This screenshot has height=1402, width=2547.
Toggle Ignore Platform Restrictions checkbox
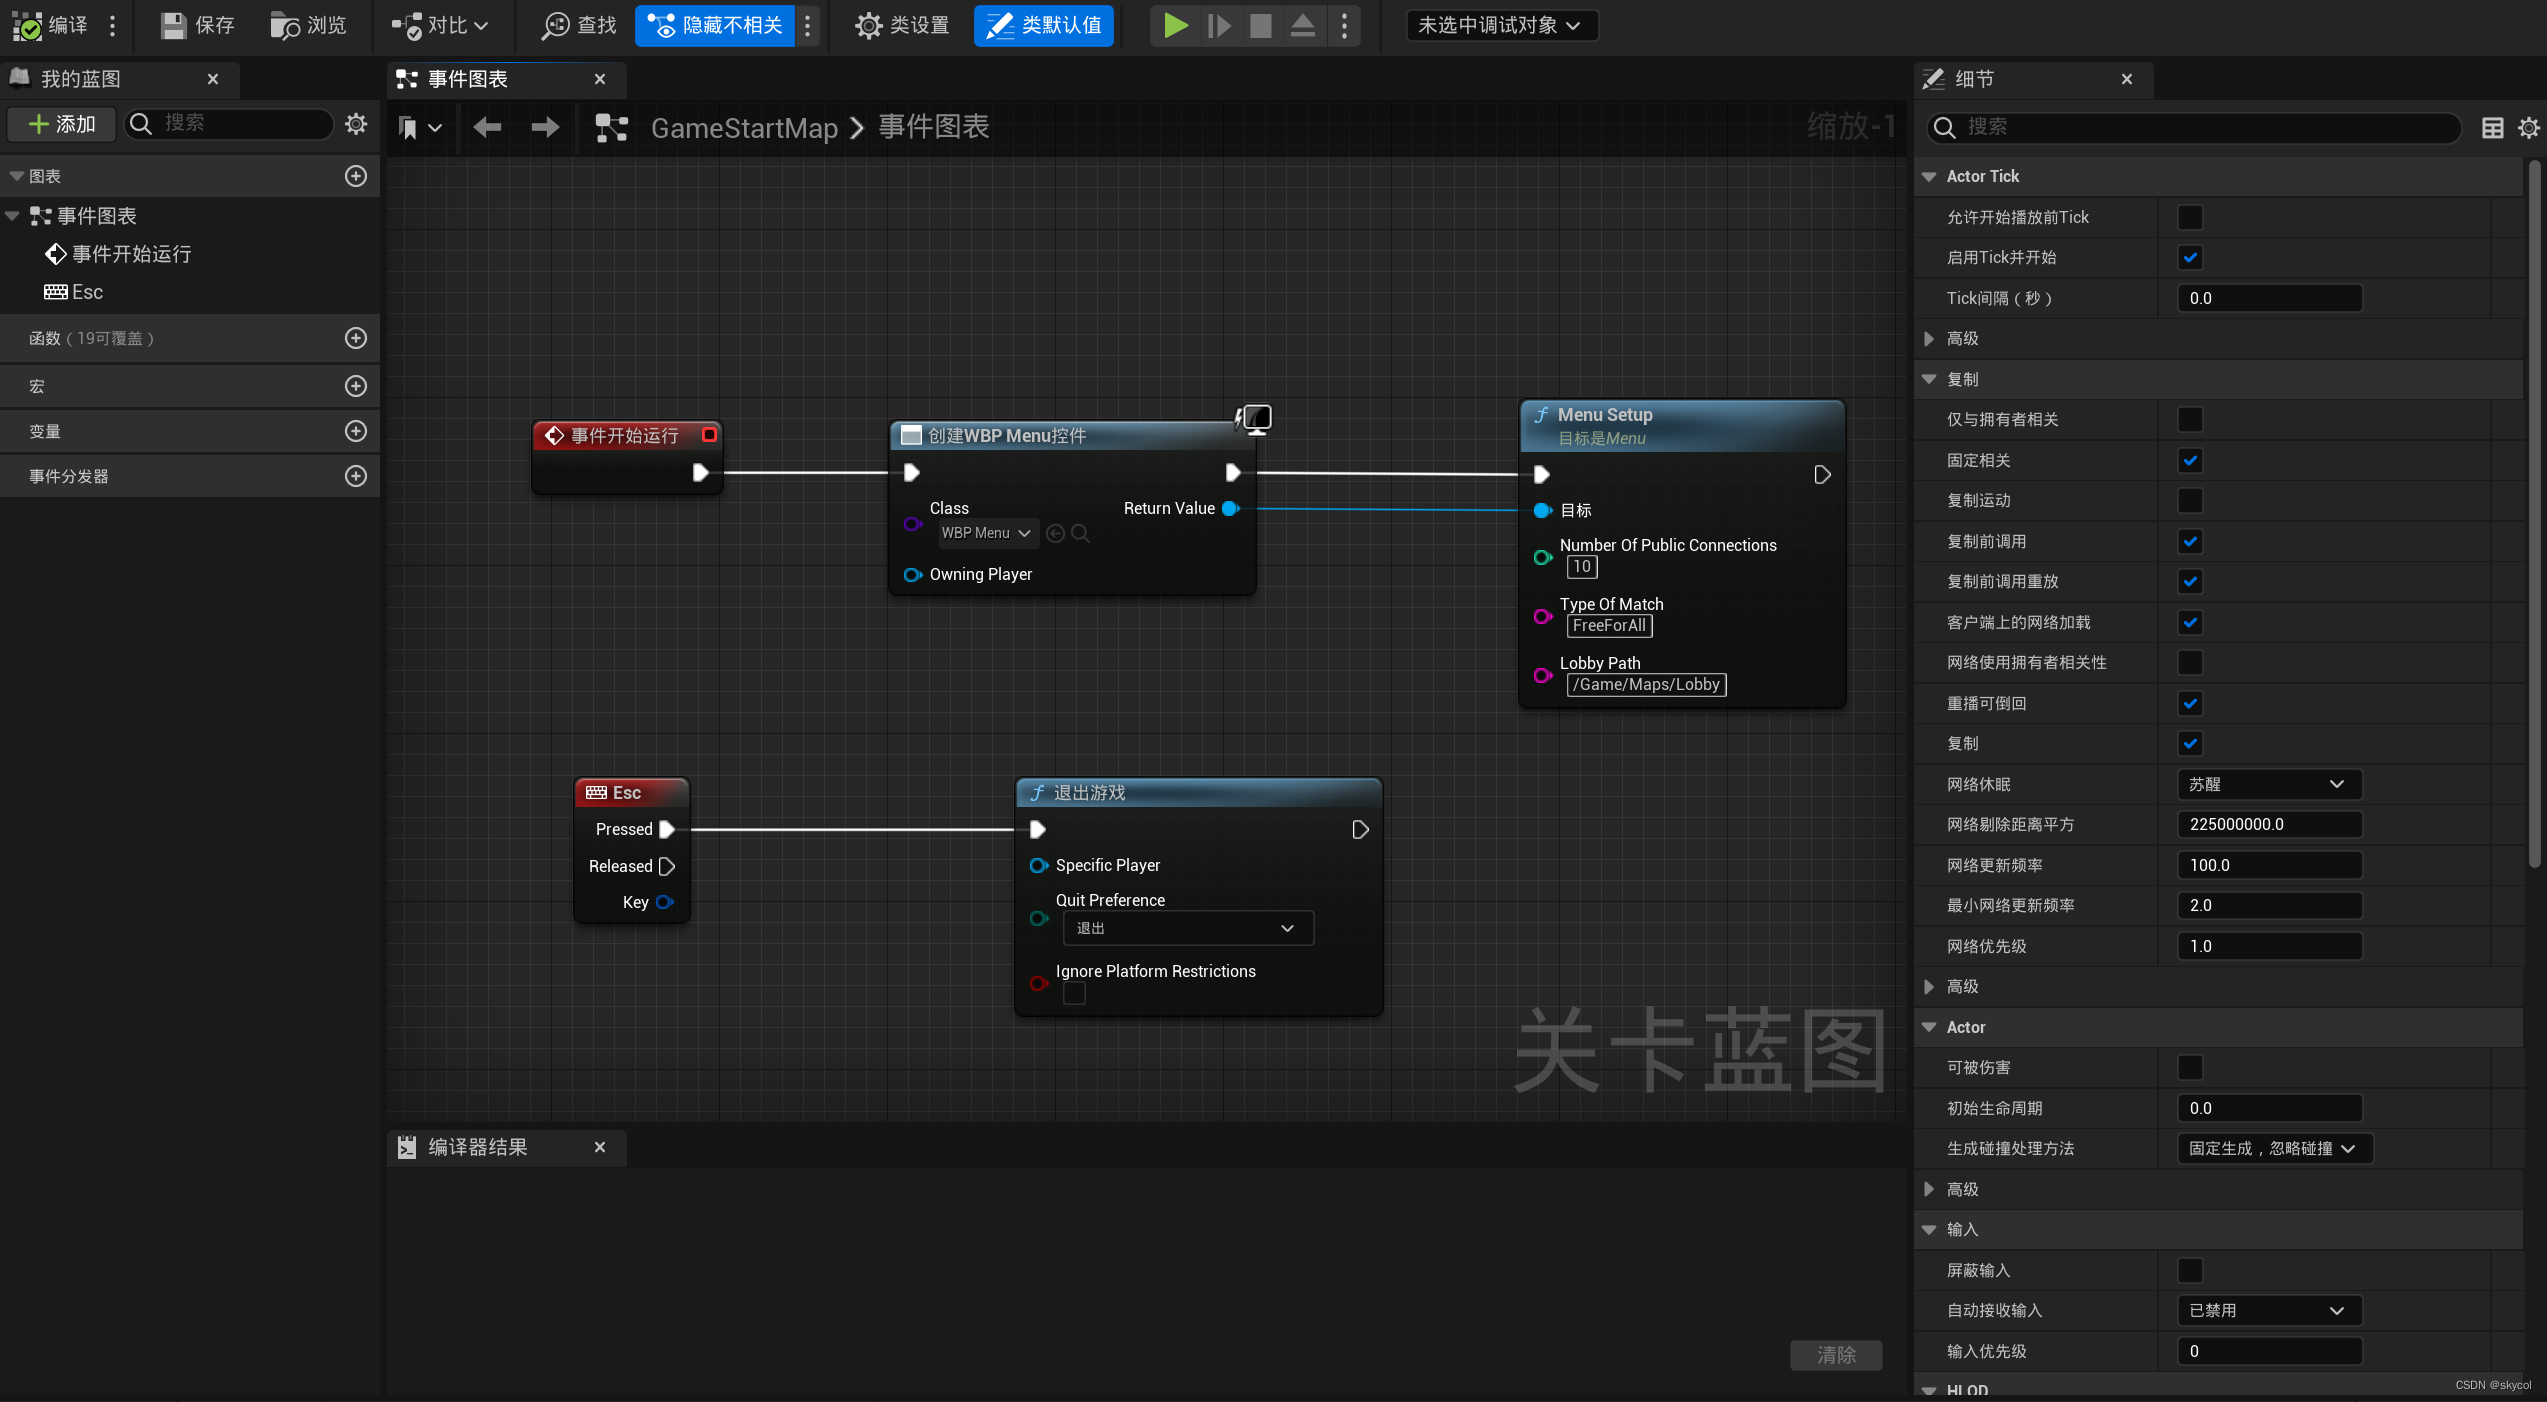(x=1074, y=993)
